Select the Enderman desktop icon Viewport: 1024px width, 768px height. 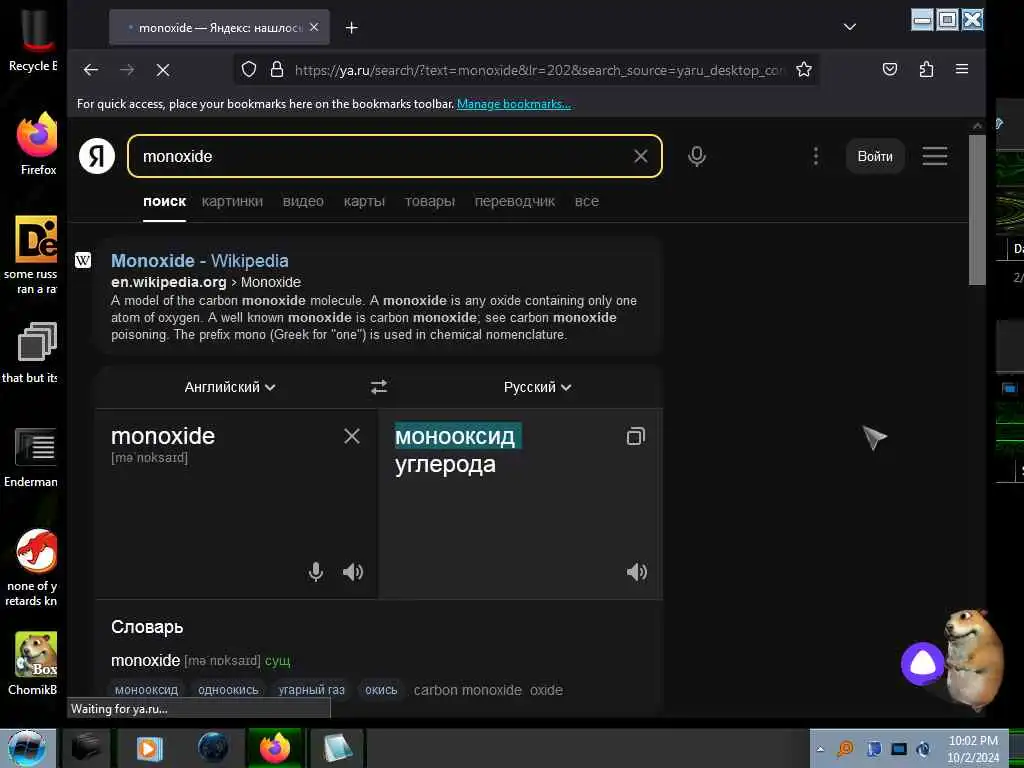(31, 457)
